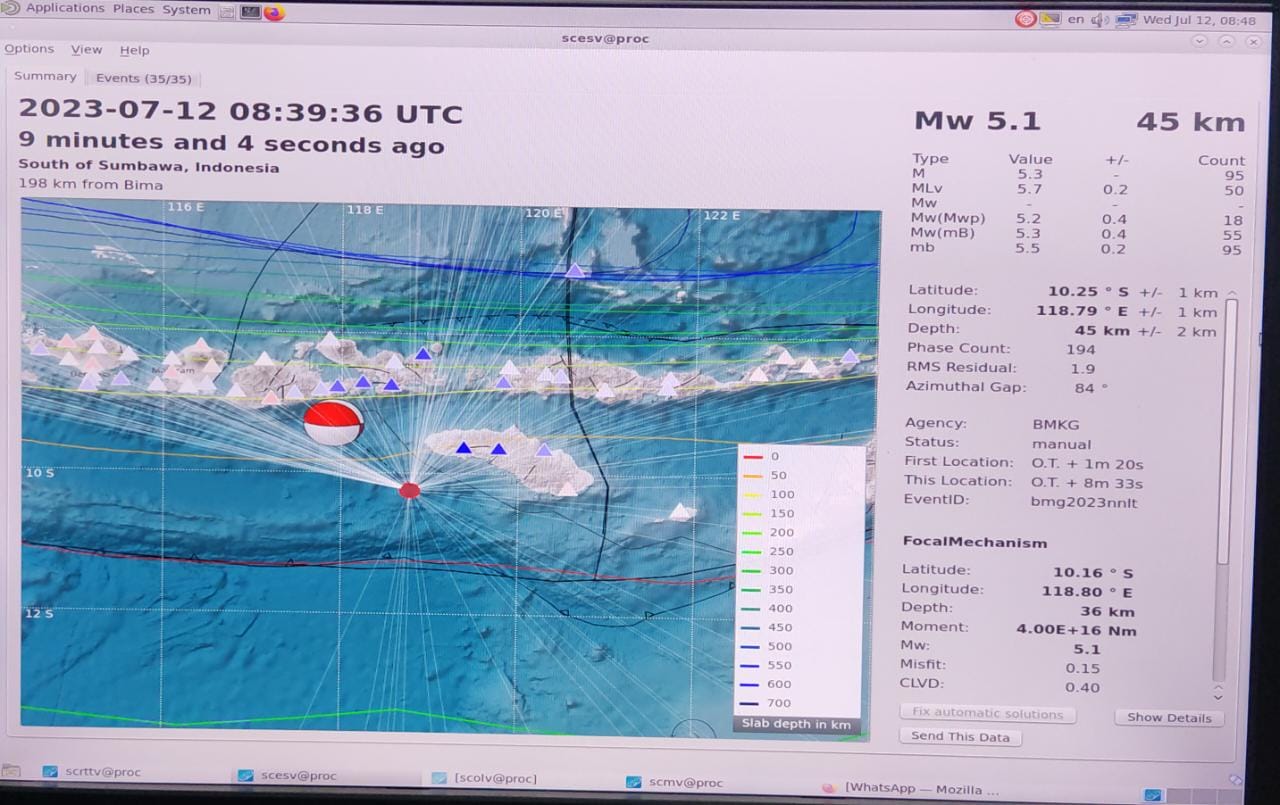1280x805 pixels.
Task: Click the display monitor tray icon
Action: click(x=1050, y=18)
